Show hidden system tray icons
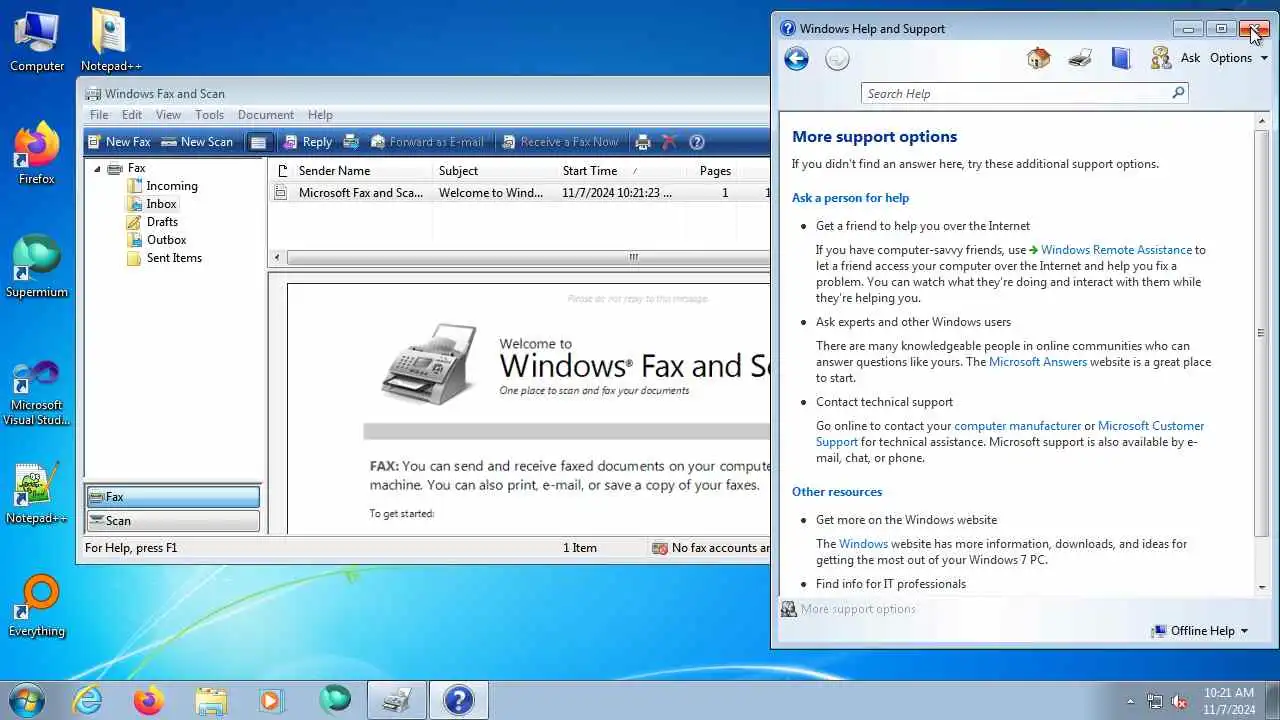 click(1130, 701)
